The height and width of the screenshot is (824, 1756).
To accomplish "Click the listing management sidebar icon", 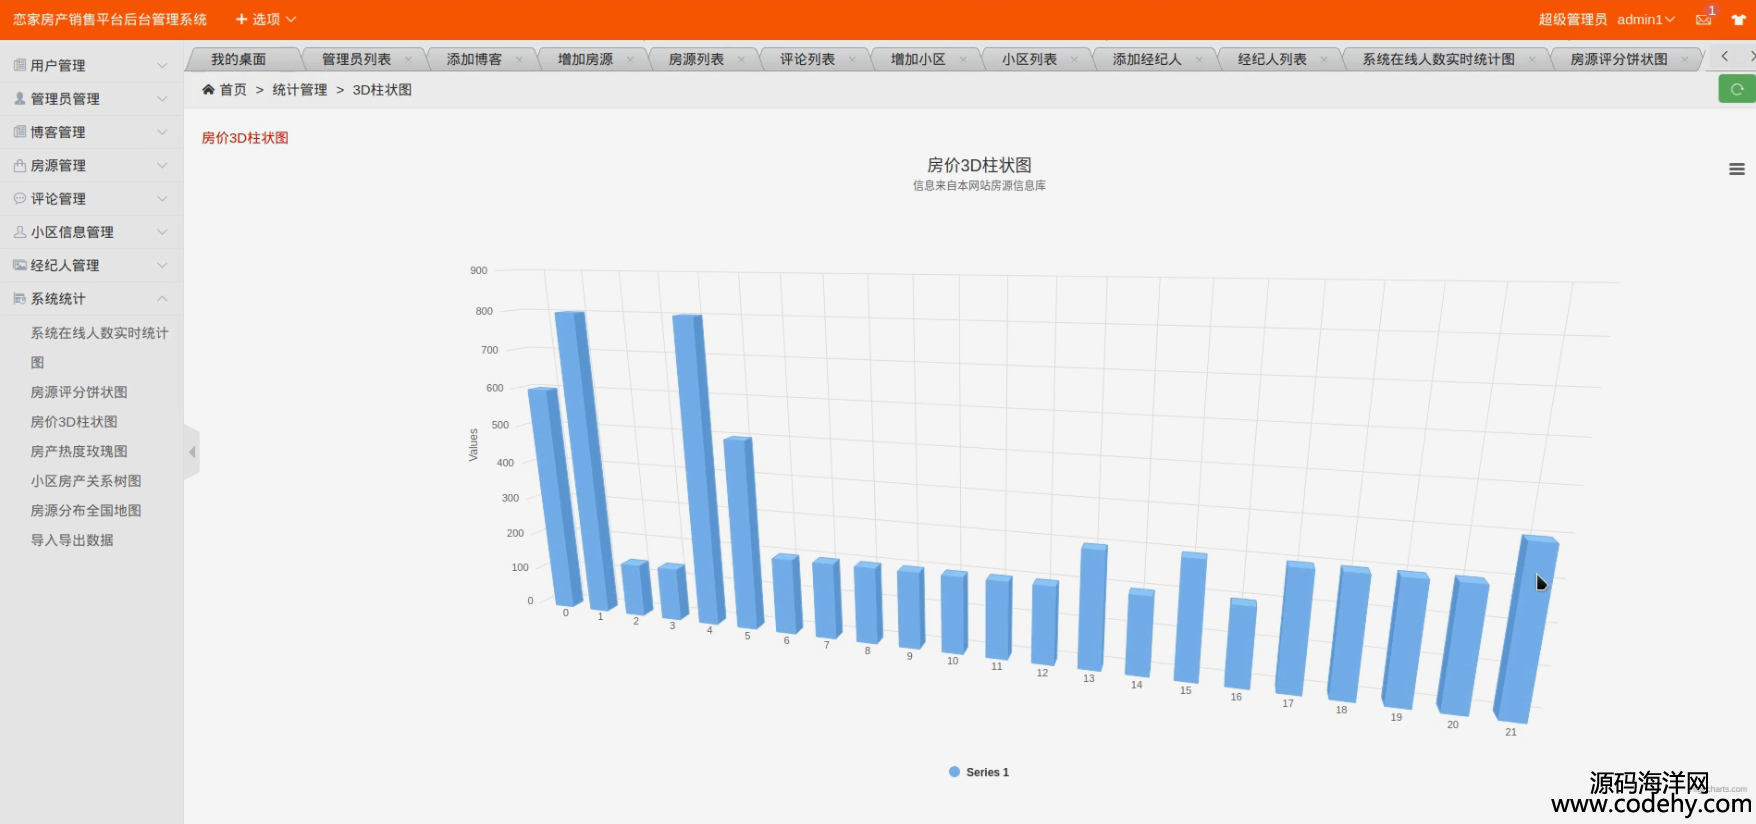I will click(x=20, y=165).
